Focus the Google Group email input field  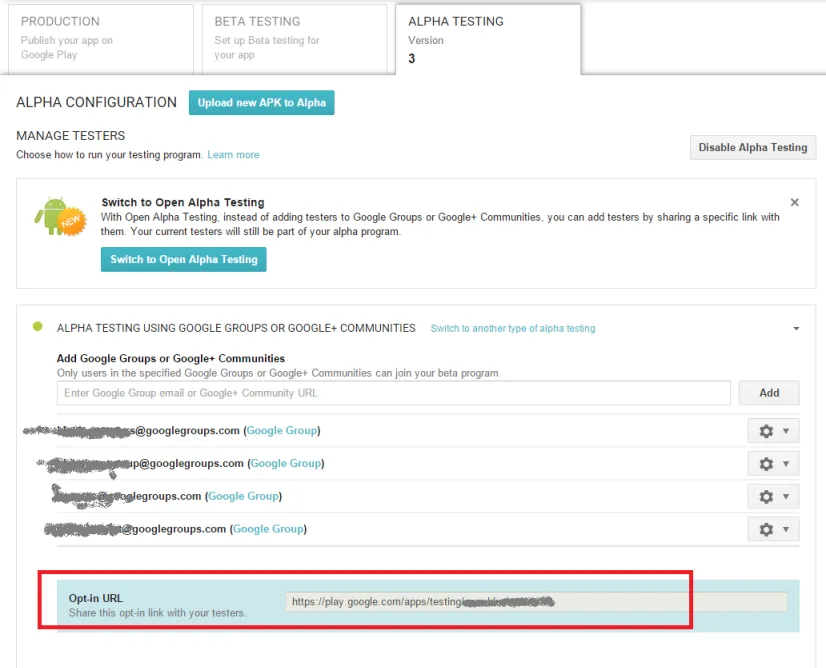coord(394,393)
